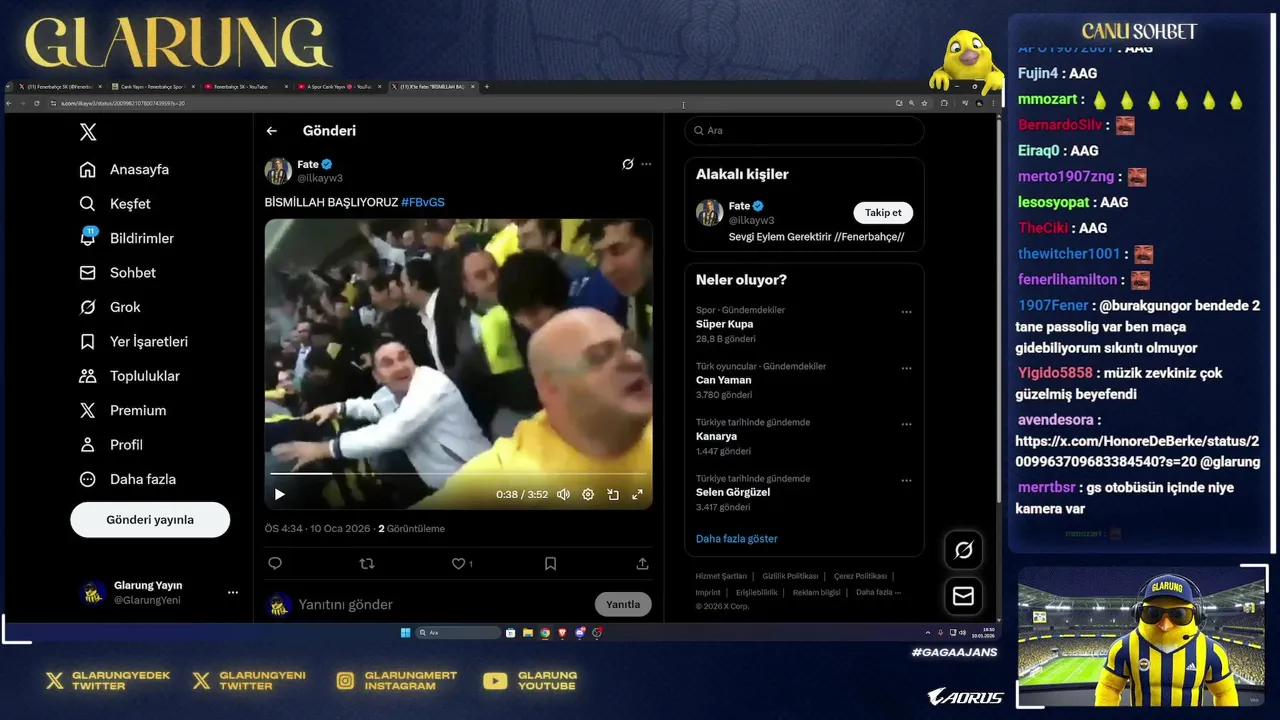The height and width of the screenshot is (720, 1280).
Task: Click the X logo in the sidebar
Action: (88, 132)
